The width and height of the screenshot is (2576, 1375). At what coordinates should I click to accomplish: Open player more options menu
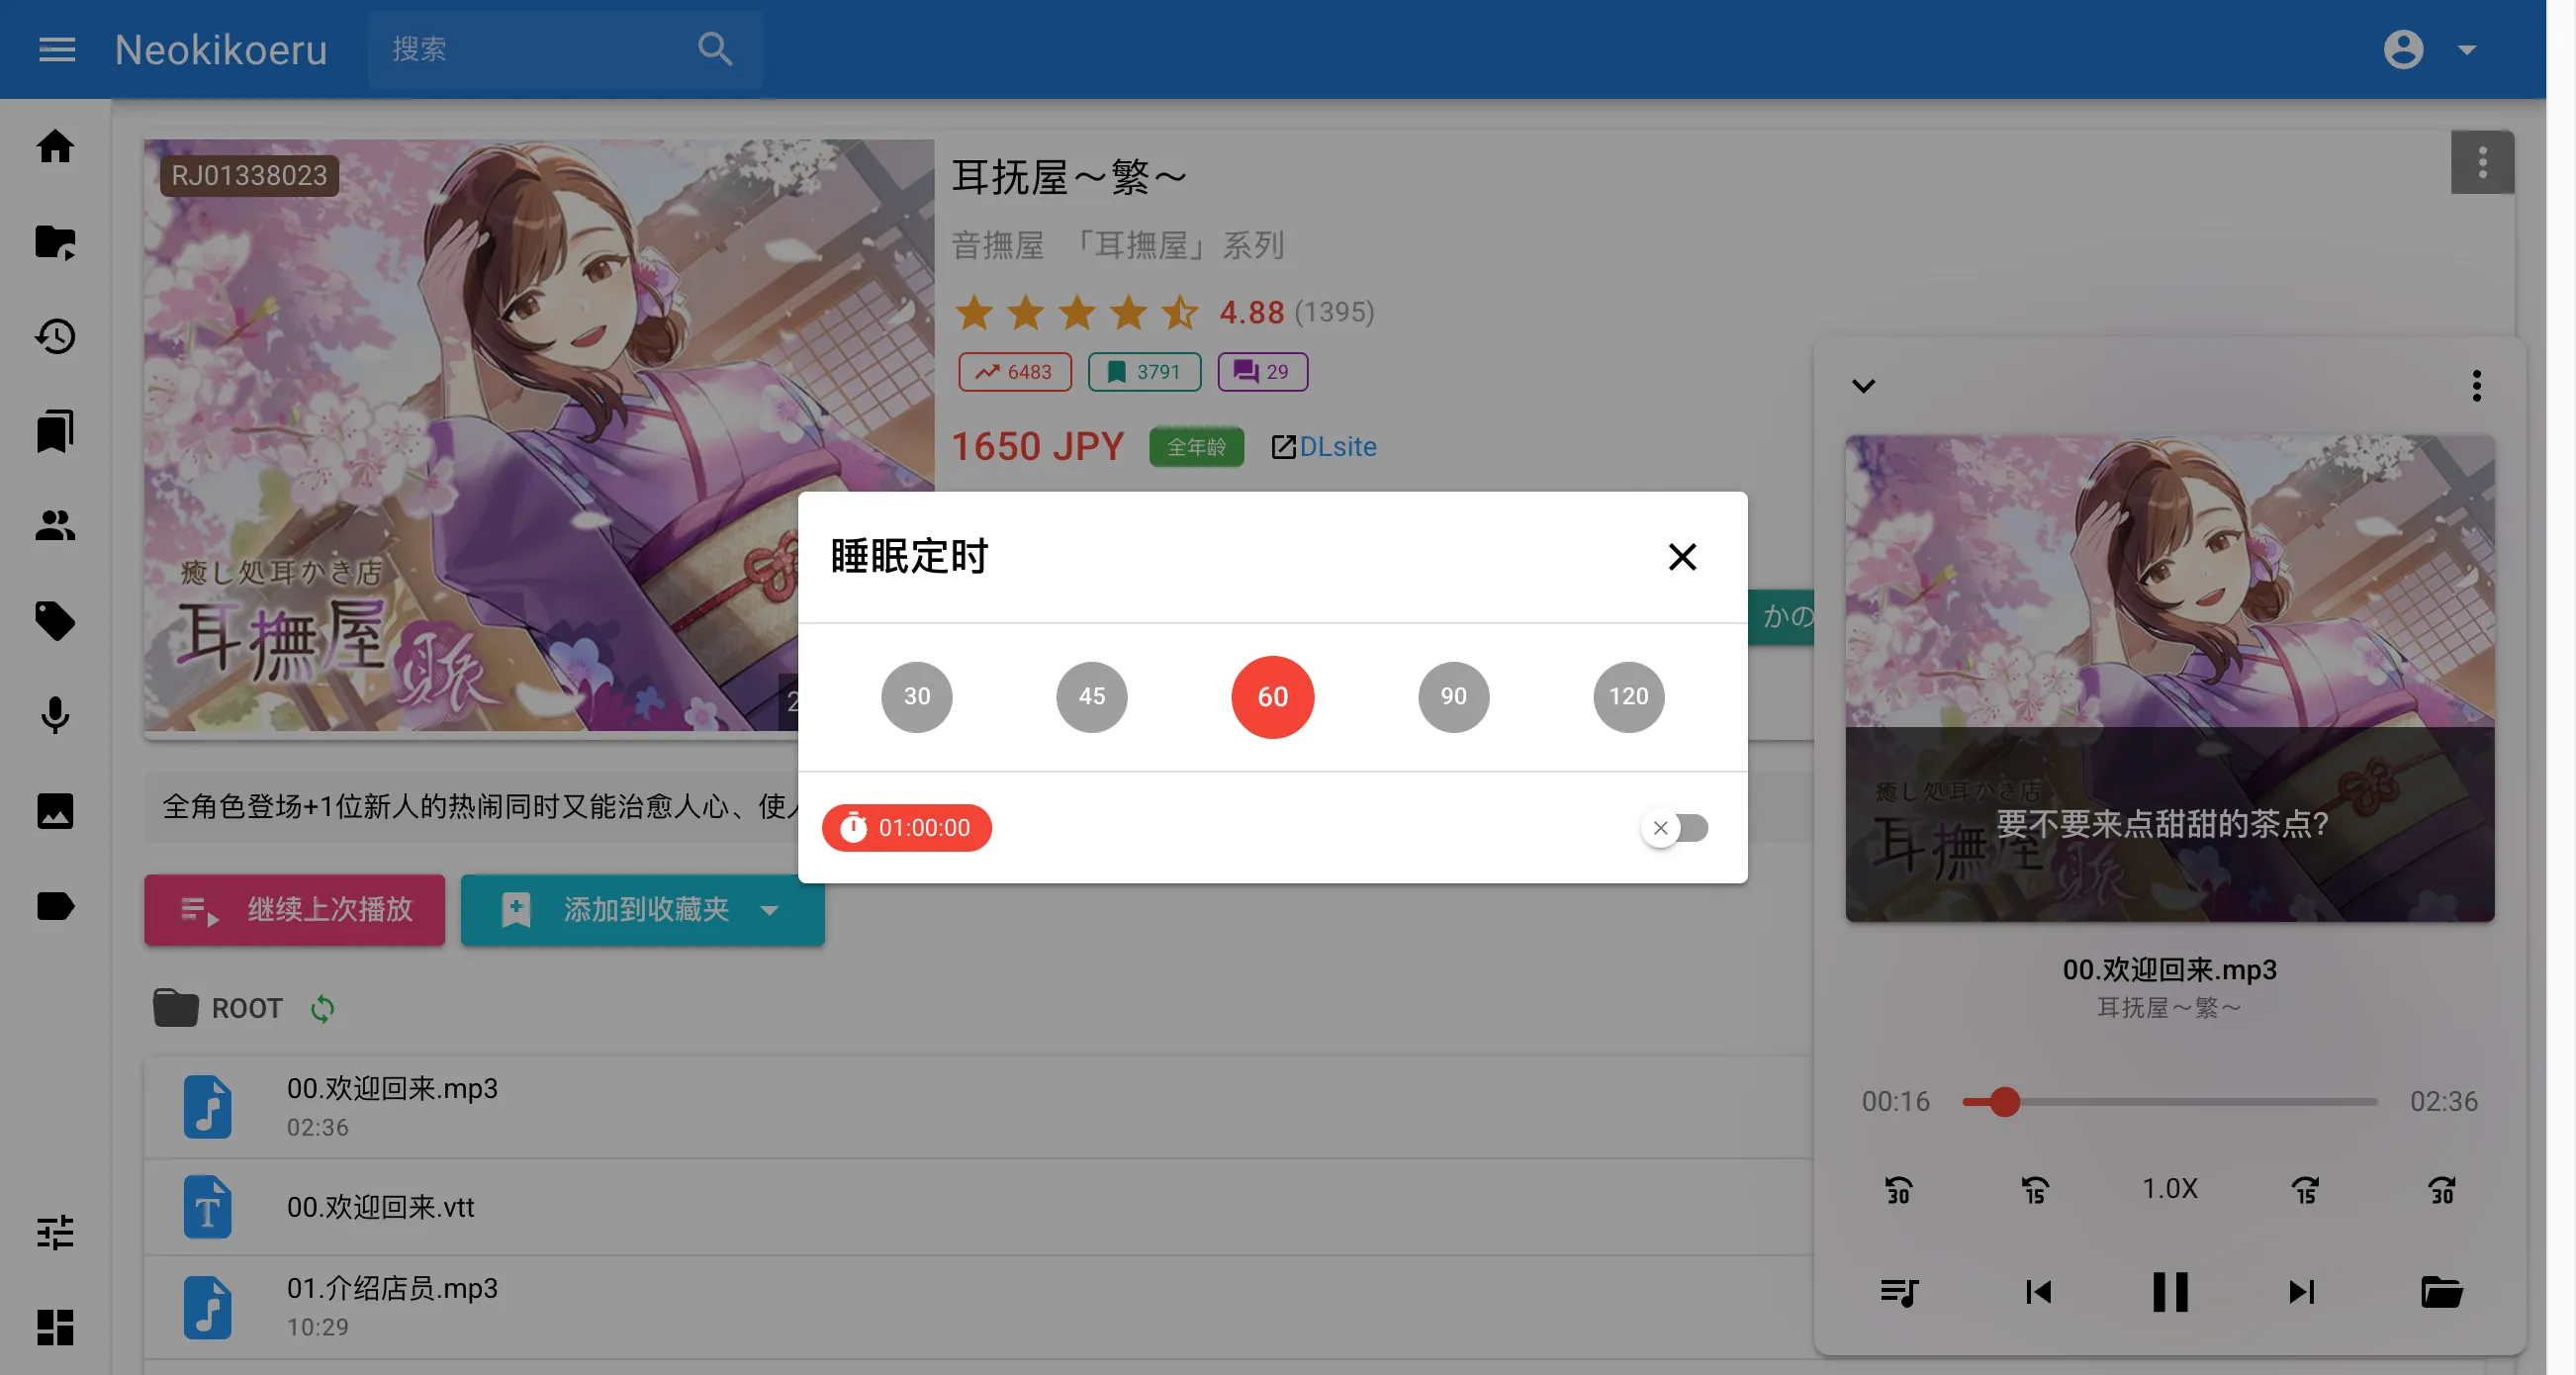(x=2476, y=385)
